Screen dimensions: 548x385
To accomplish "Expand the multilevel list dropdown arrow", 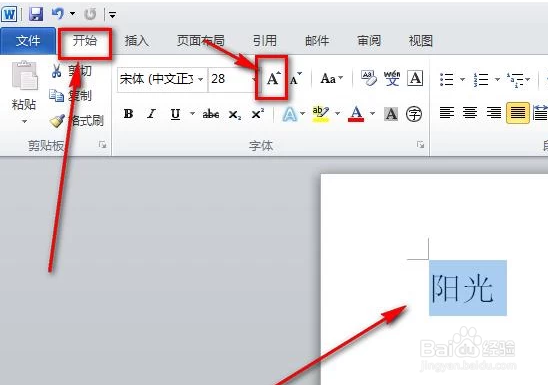I will pos(527,79).
